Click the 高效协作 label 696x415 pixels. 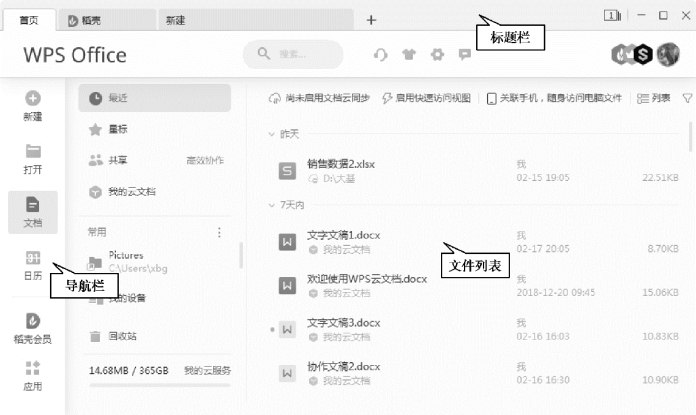[205, 160]
